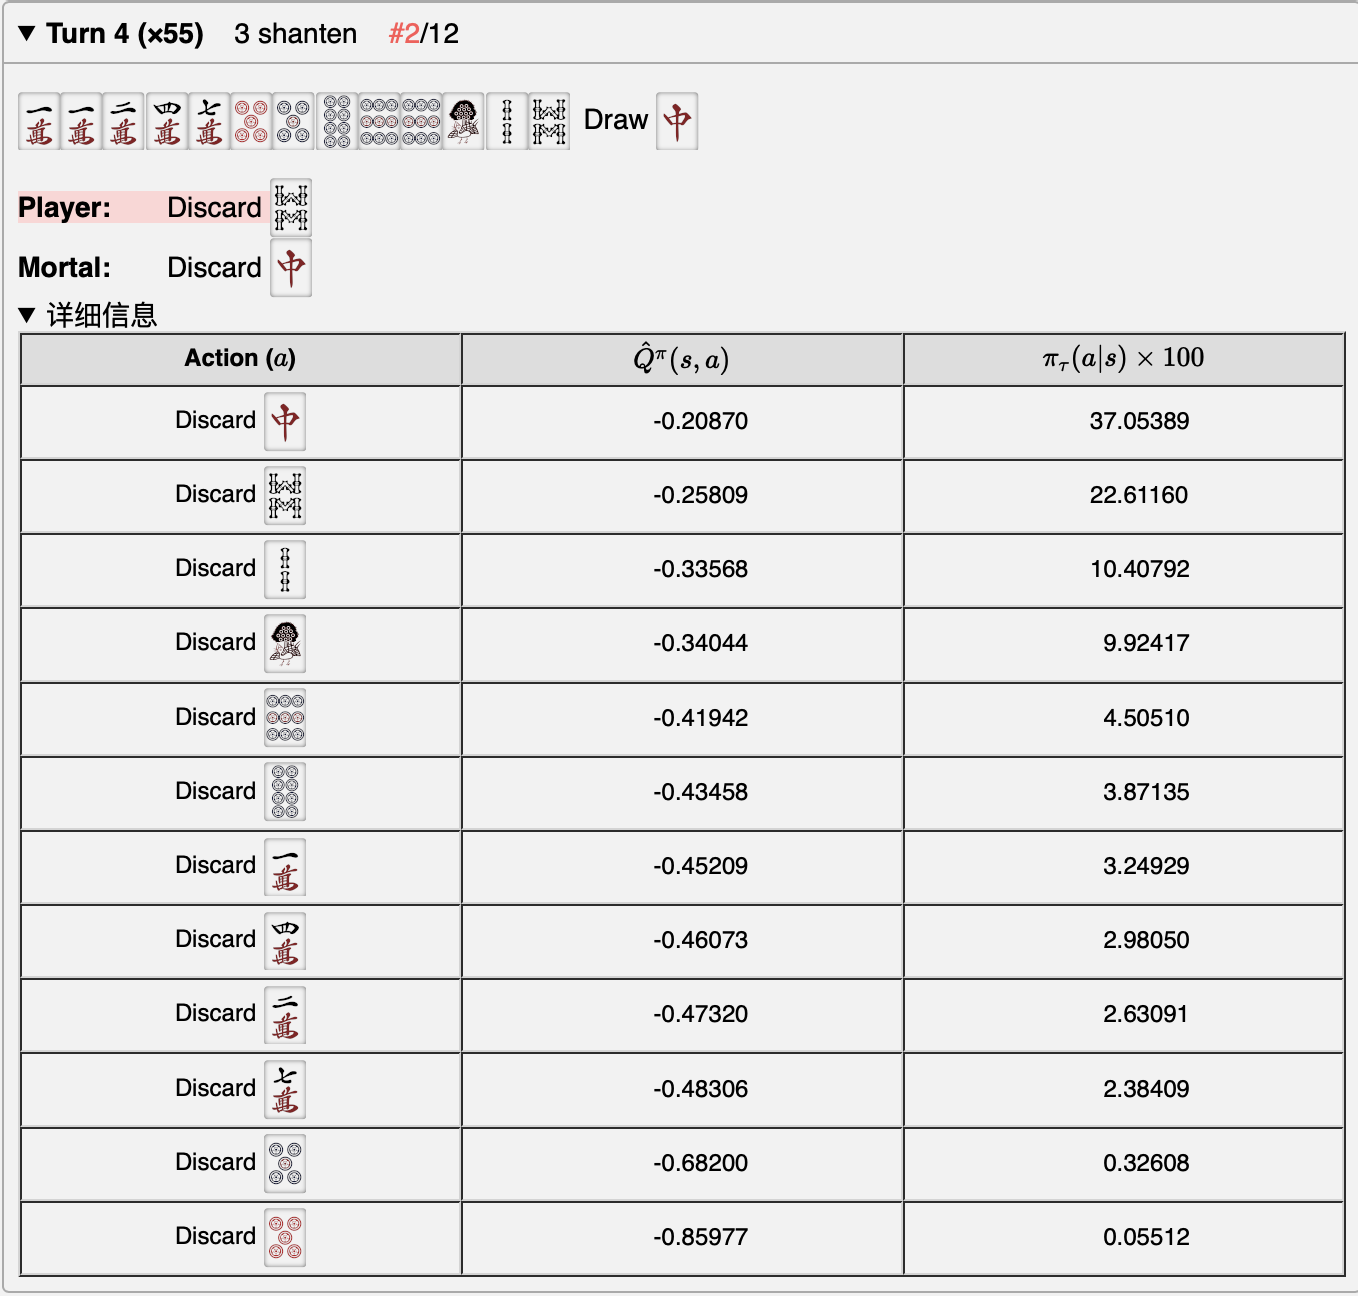This screenshot has height=1296, width=1358.
Task: Select the probability value 9.92417
Action: pos(1146,643)
